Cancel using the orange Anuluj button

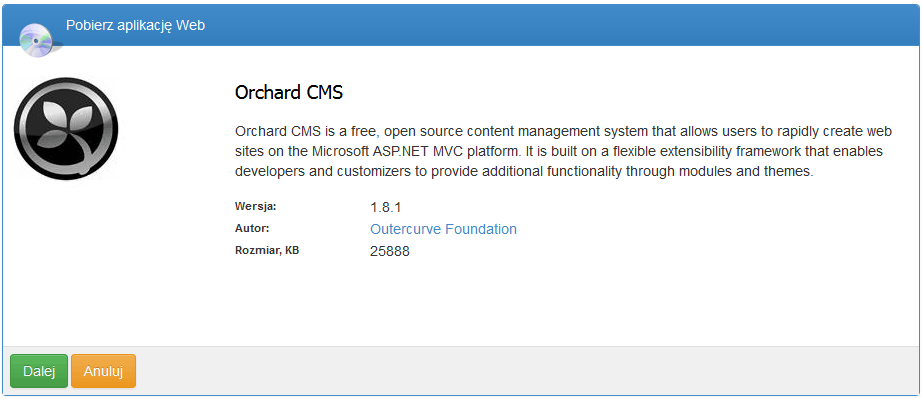[103, 371]
